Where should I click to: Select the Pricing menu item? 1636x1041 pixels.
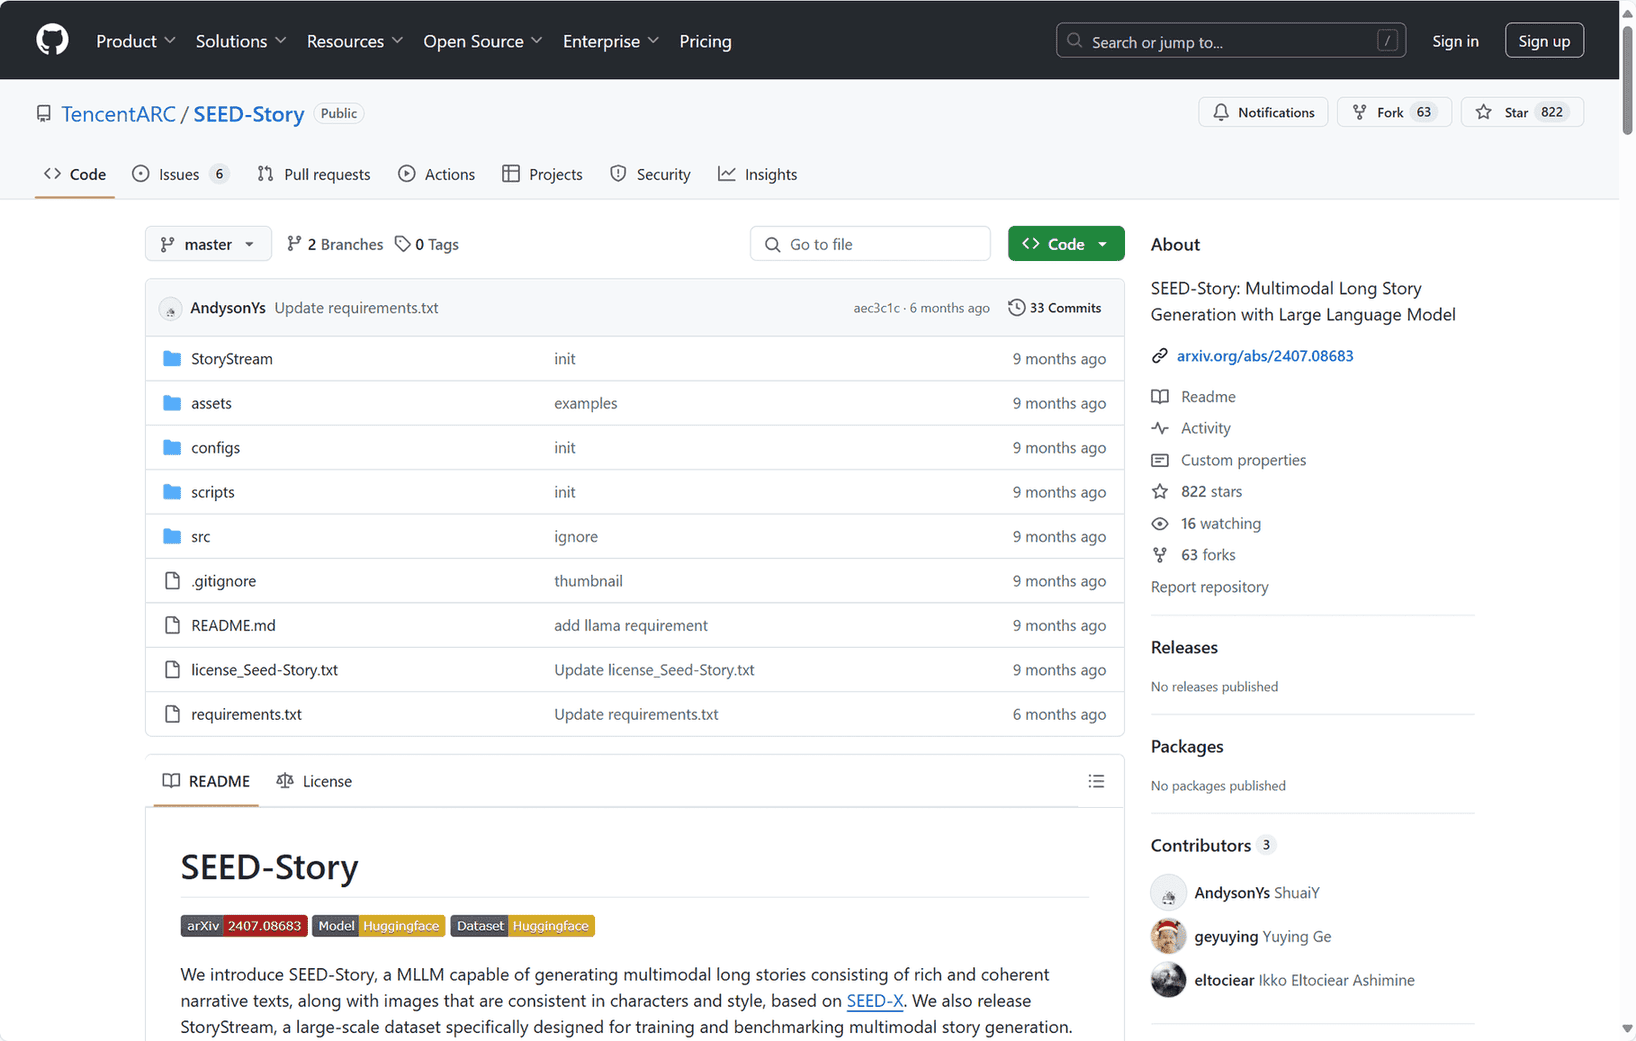705,41
